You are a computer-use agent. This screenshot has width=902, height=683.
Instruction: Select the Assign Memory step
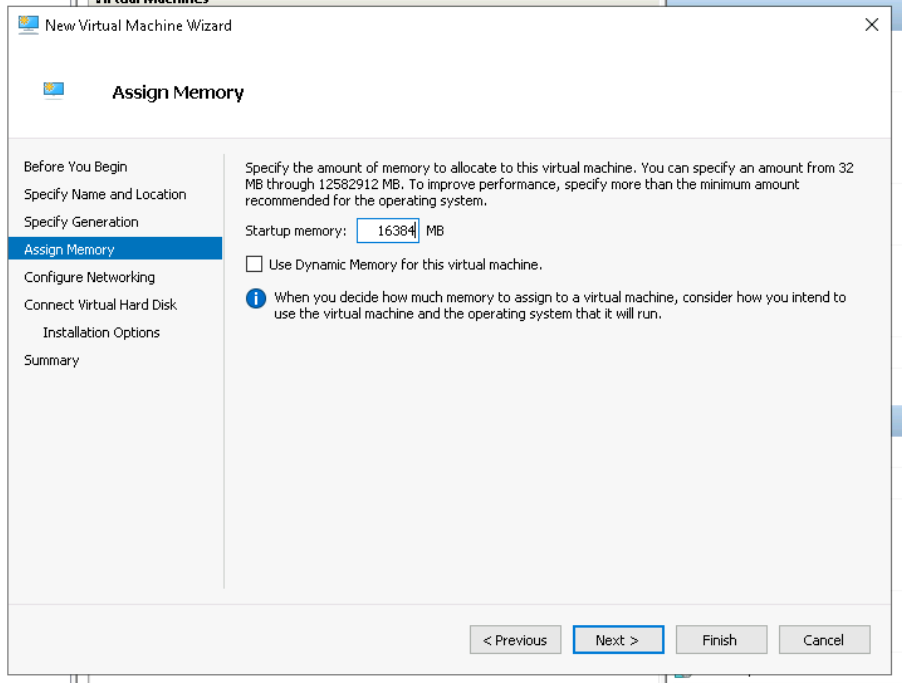(69, 249)
